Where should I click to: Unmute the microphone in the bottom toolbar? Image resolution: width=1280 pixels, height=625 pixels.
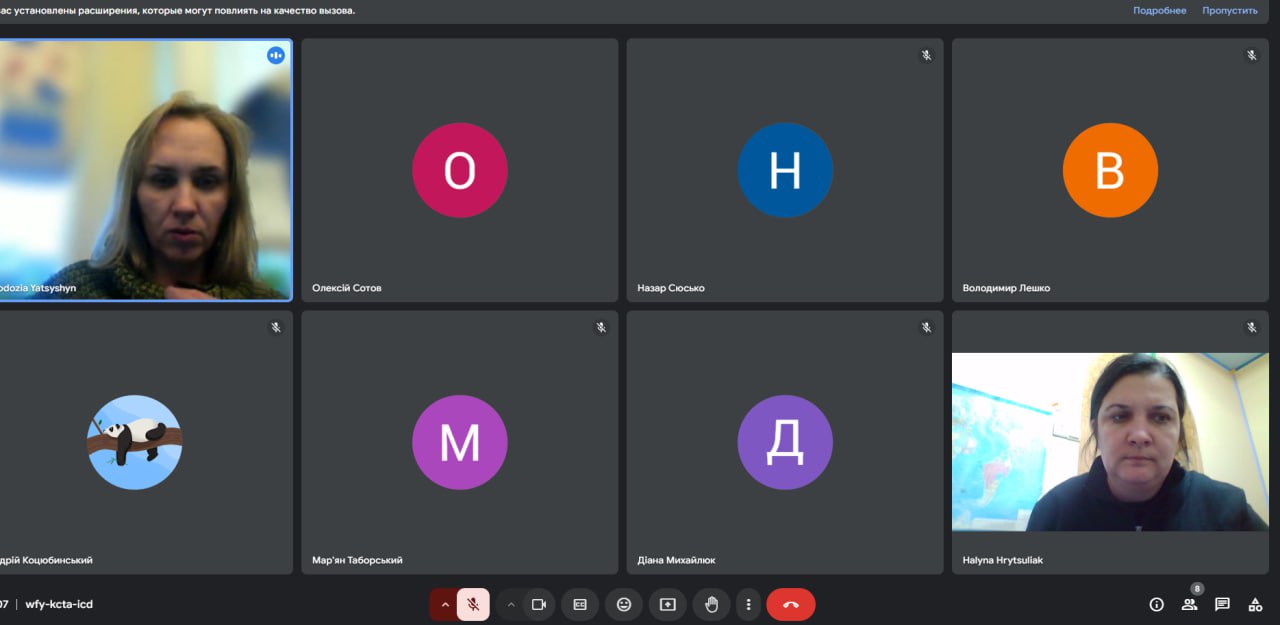click(x=473, y=604)
